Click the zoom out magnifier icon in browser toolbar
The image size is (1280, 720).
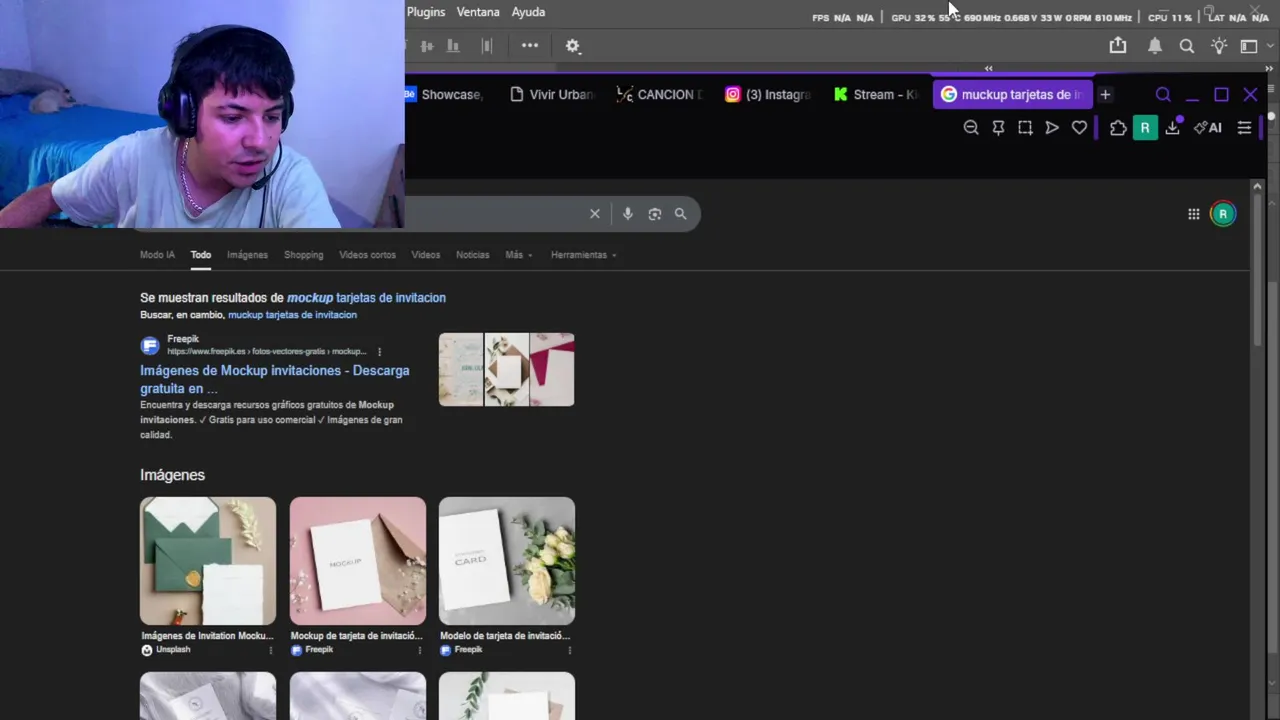971,128
